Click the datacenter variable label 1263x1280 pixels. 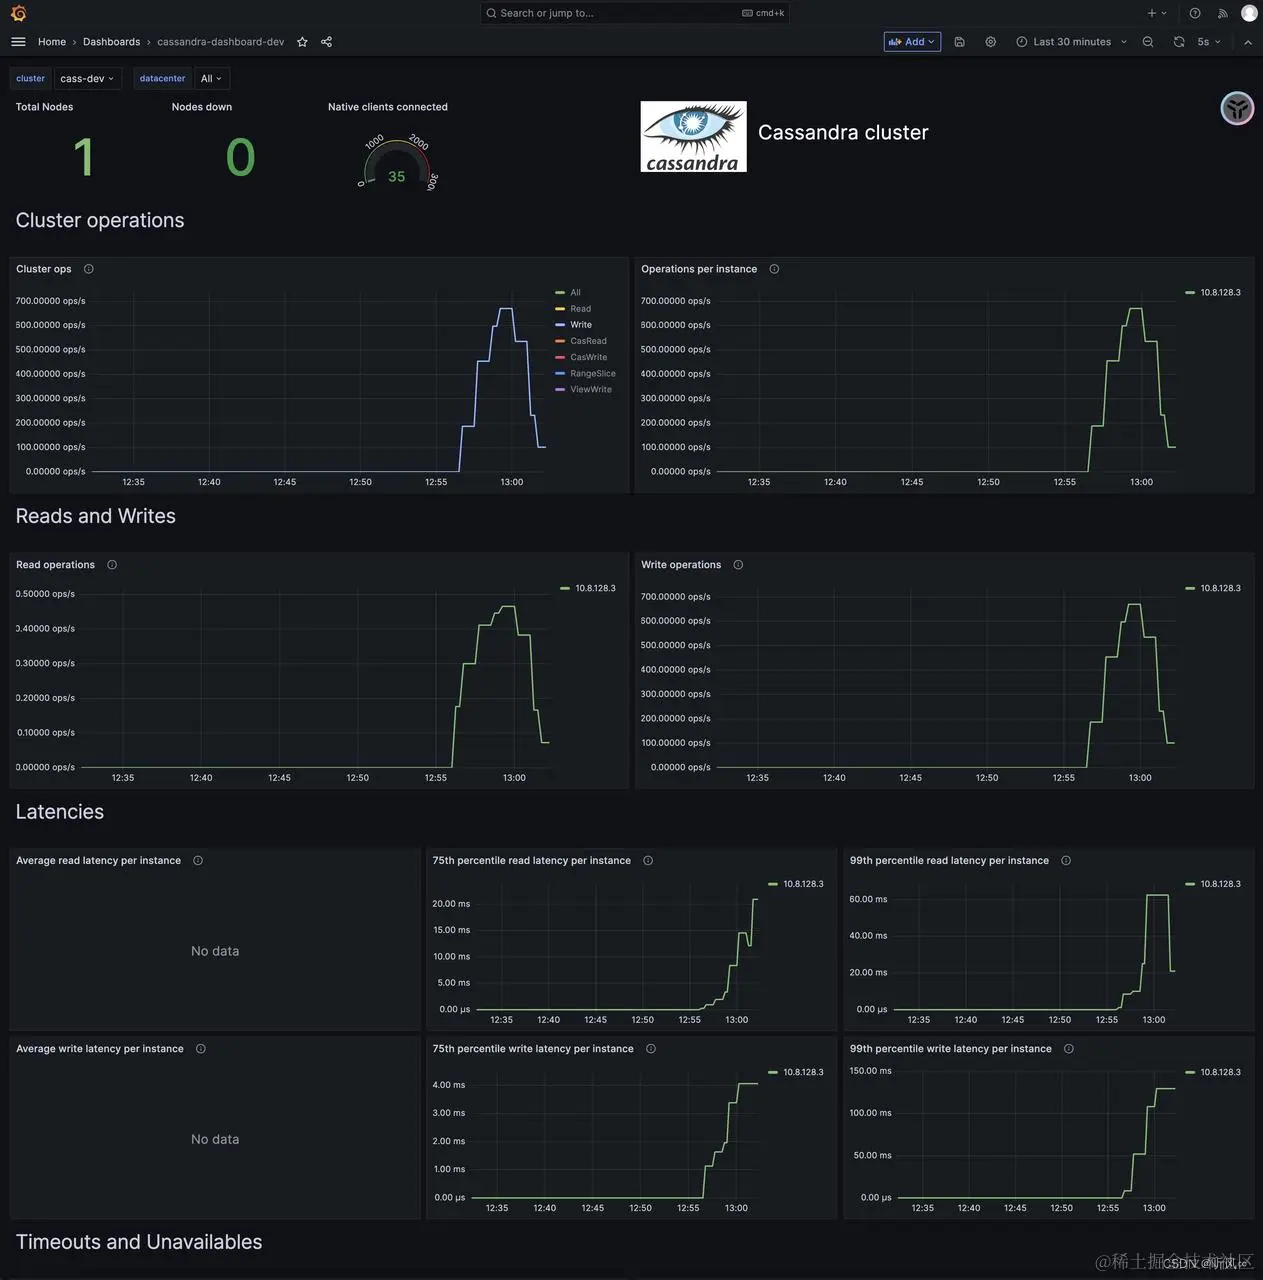(x=162, y=79)
